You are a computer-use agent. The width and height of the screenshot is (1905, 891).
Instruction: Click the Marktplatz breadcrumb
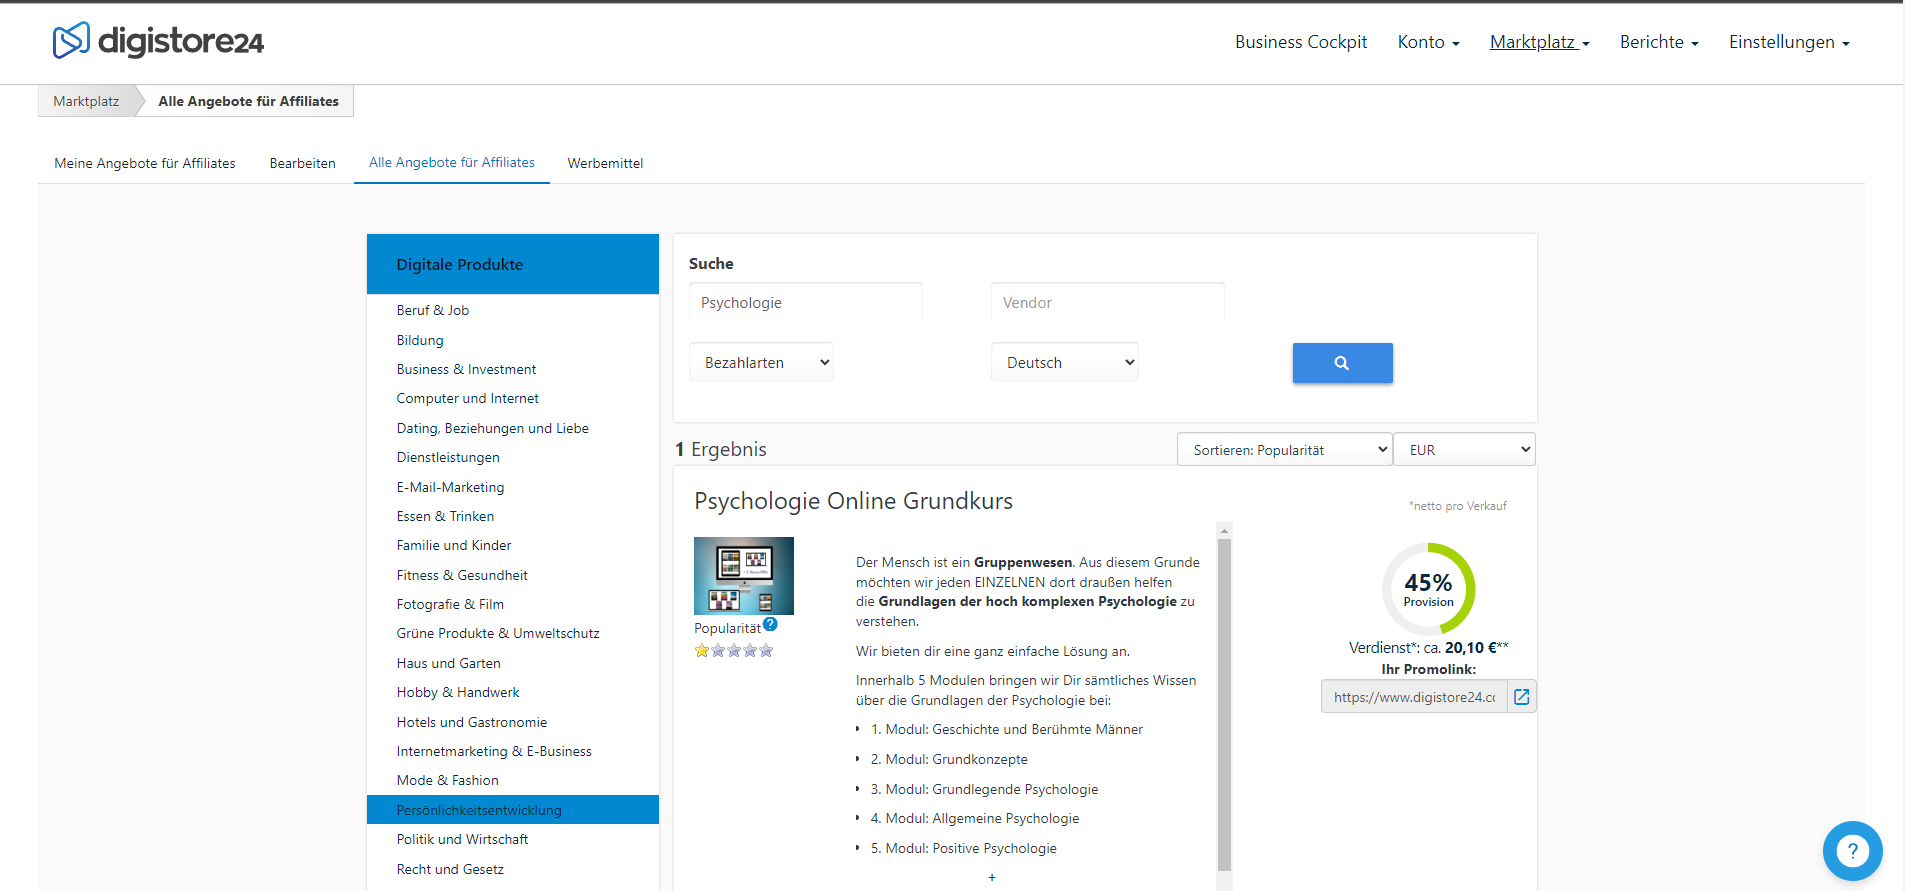click(x=86, y=101)
